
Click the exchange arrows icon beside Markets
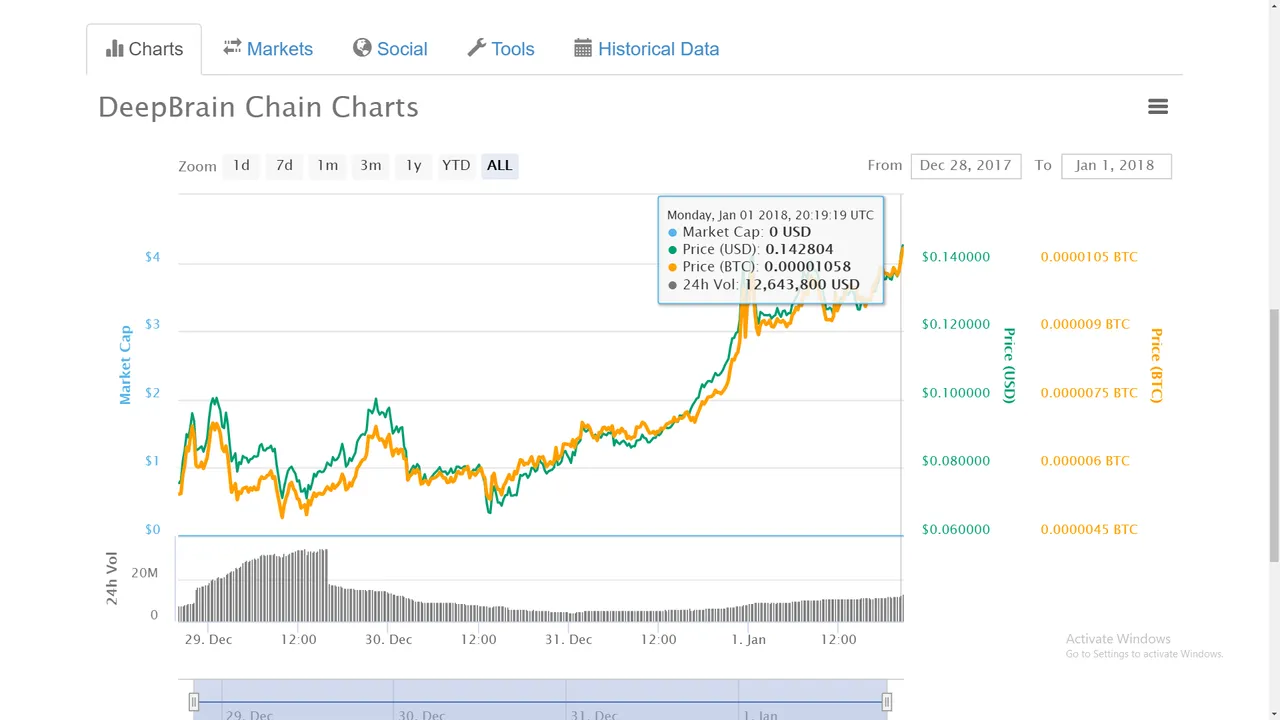point(232,47)
